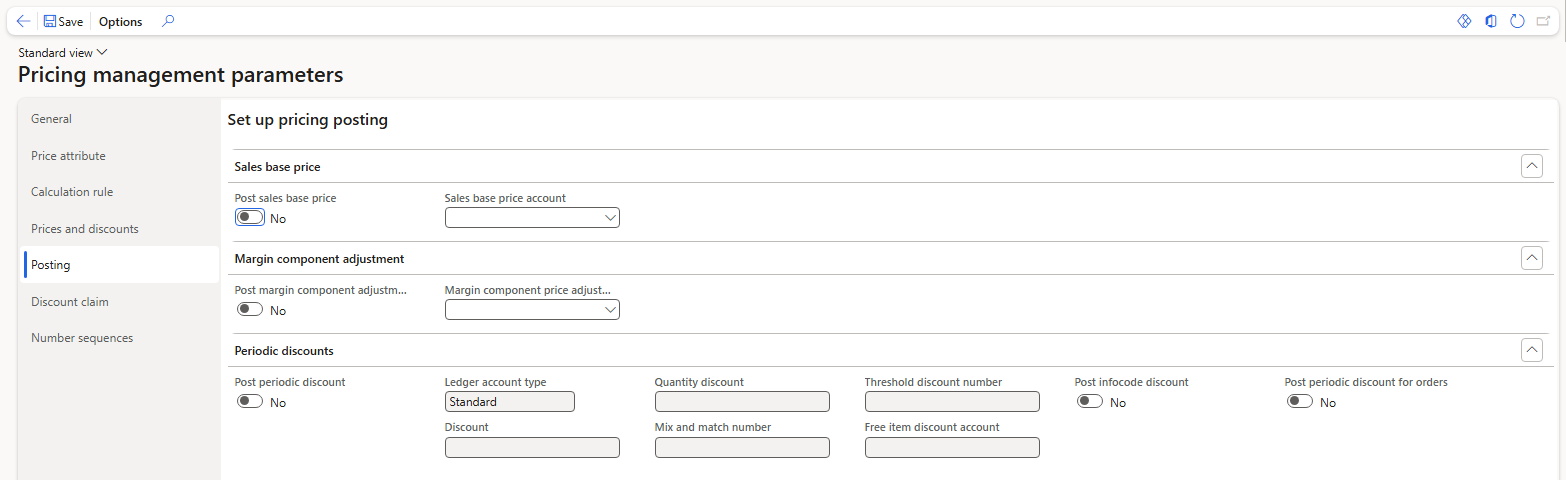Viewport: 1566px width, 480px height.
Task: Open Sales base price account dropdown
Action: coord(610,218)
